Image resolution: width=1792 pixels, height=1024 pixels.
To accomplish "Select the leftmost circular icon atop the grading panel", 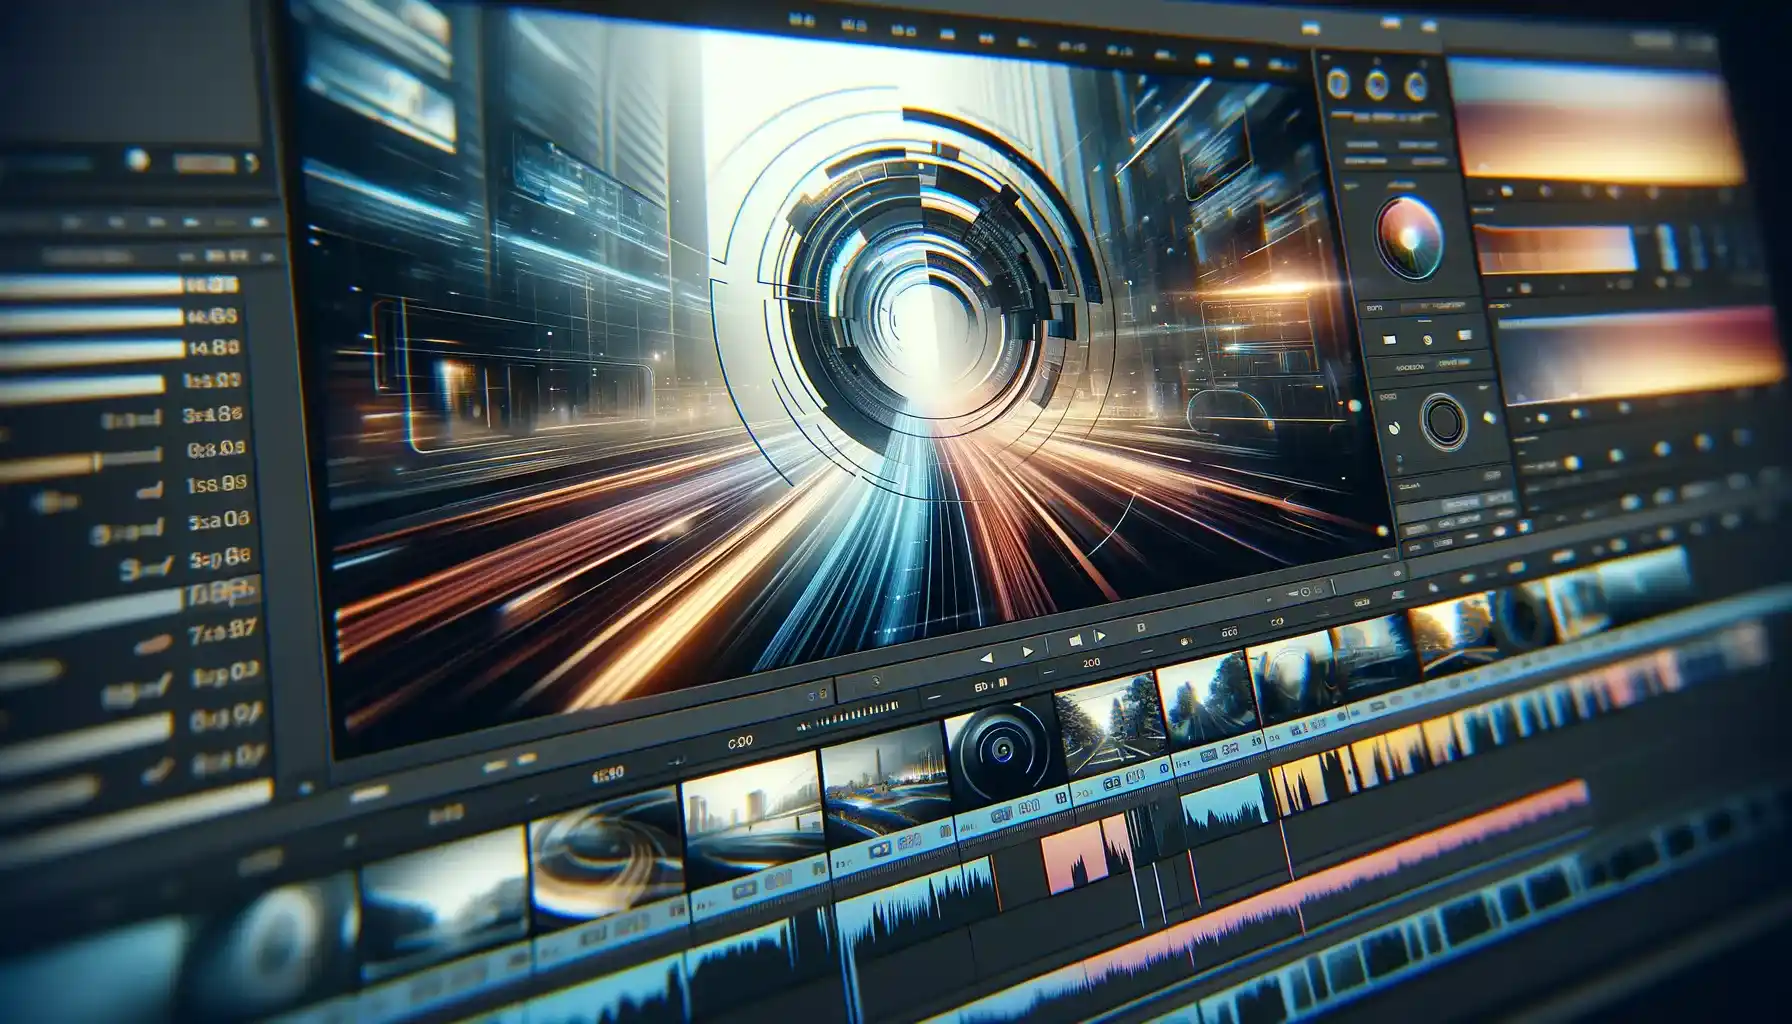I will 1336,82.
